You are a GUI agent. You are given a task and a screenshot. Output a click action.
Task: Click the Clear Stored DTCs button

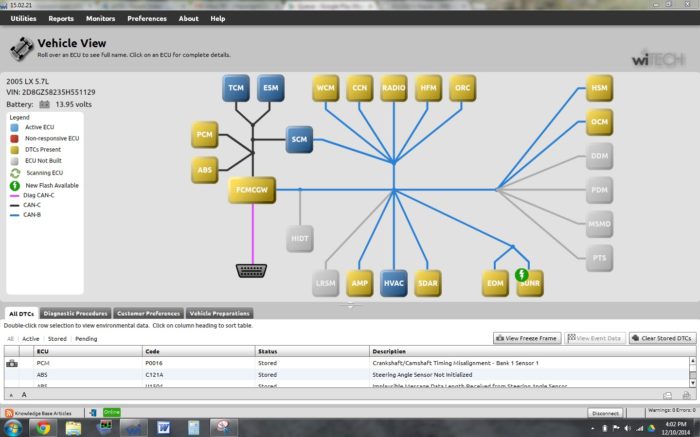point(660,338)
